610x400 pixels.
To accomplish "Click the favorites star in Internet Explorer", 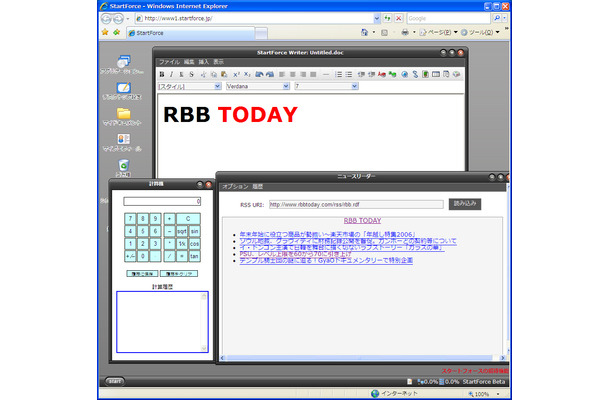I will (x=105, y=32).
